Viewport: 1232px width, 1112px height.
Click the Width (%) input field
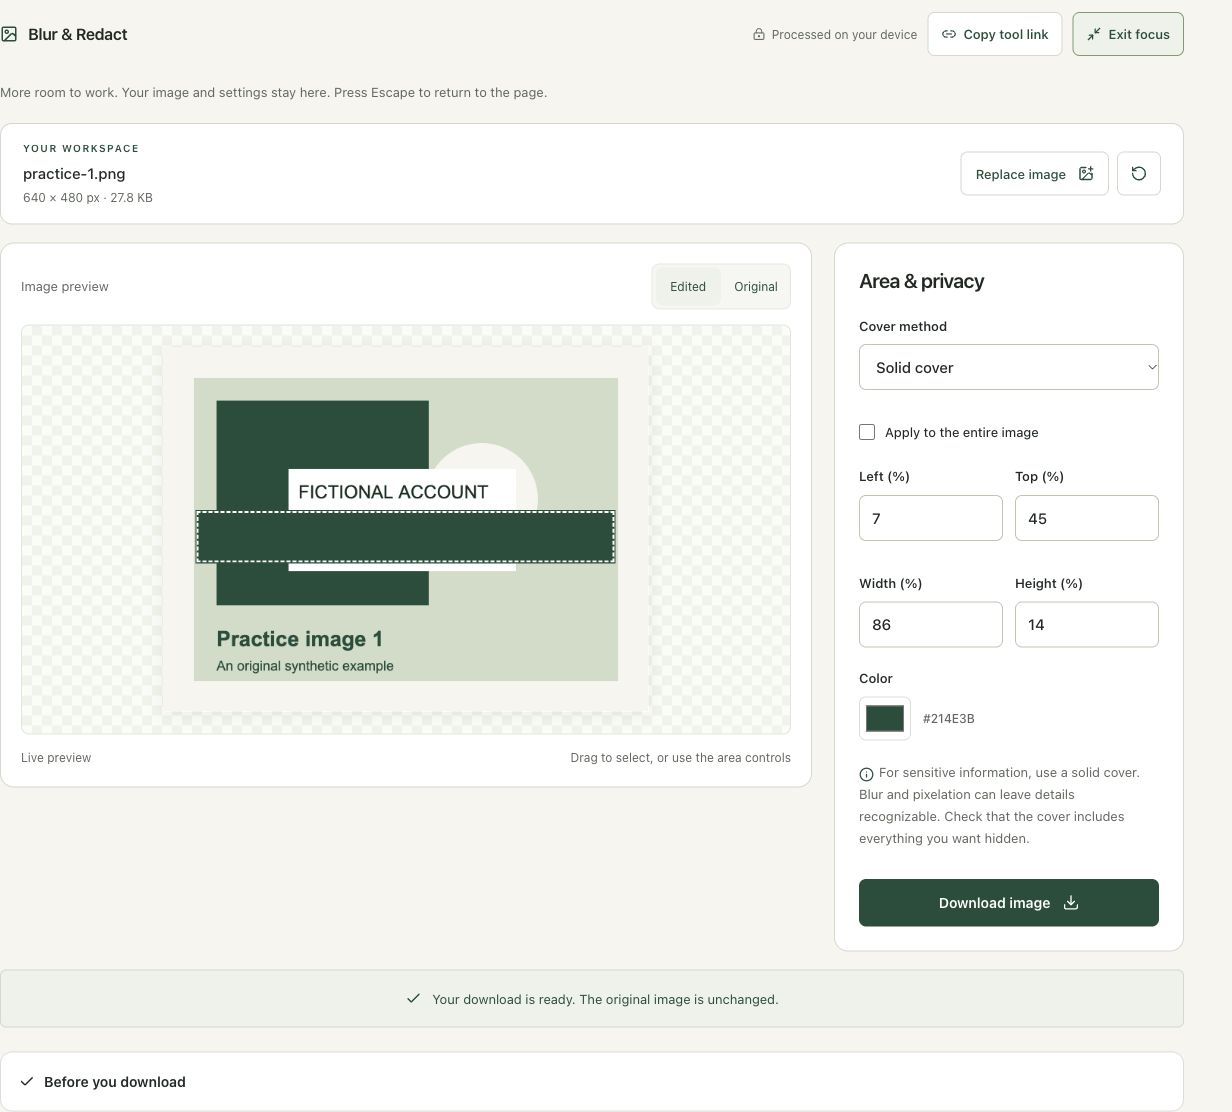(930, 624)
